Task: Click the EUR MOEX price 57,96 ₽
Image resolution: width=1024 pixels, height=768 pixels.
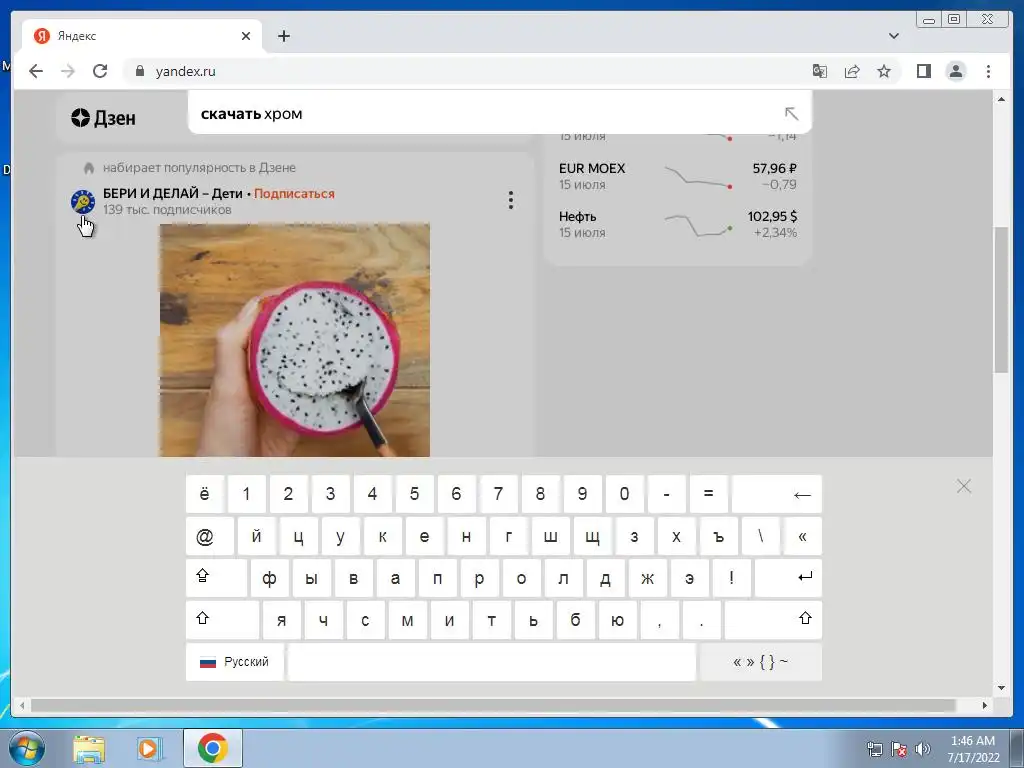Action: click(774, 168)
